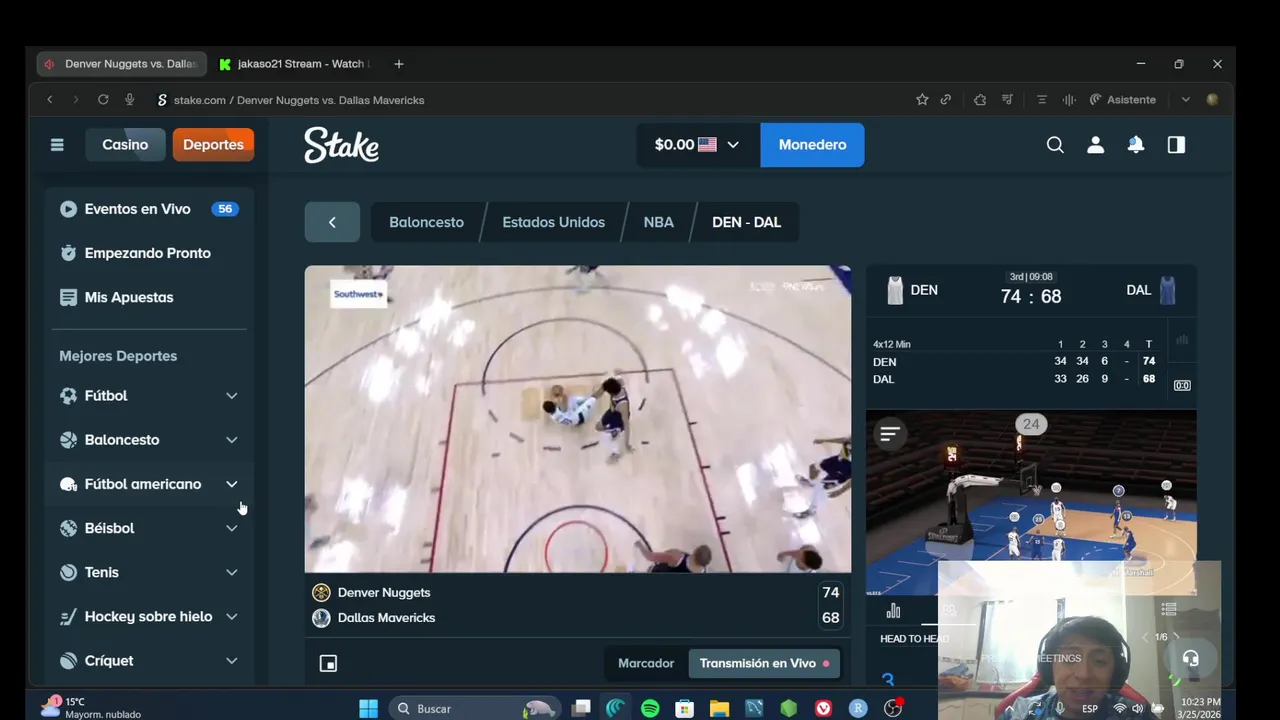
Task: Open the Monedero wallet button
Action: click(812, 145)
